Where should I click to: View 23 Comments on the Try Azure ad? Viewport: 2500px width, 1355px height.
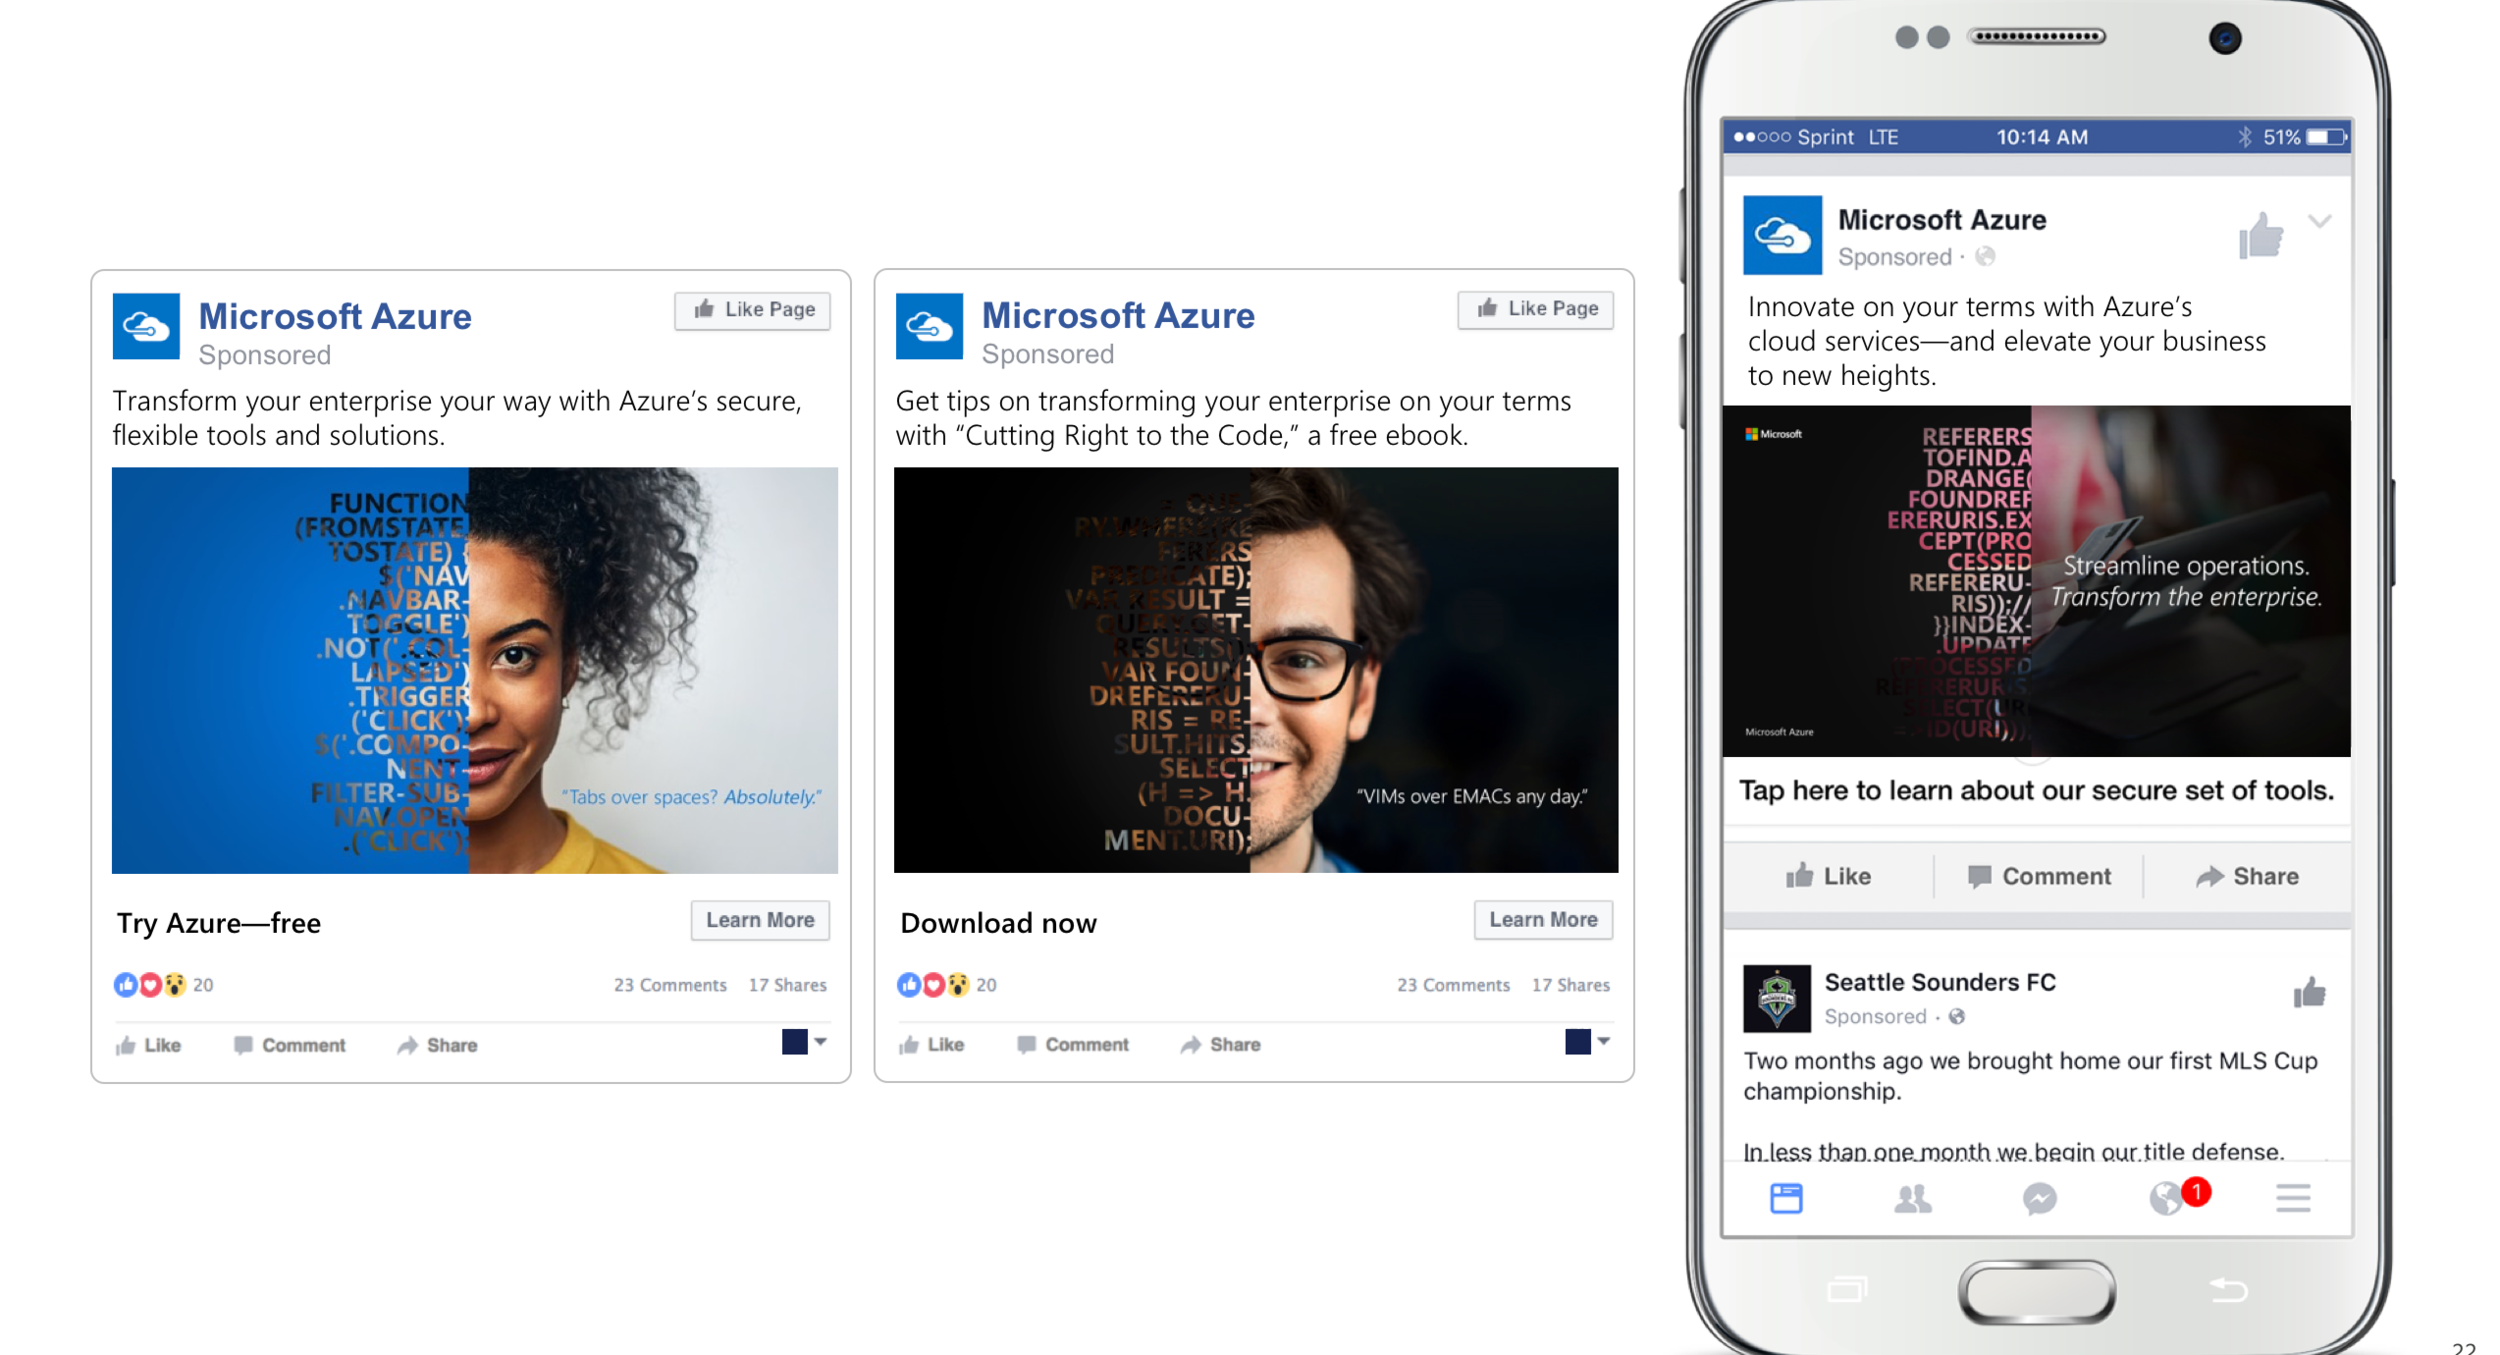[x=670, y=985]
